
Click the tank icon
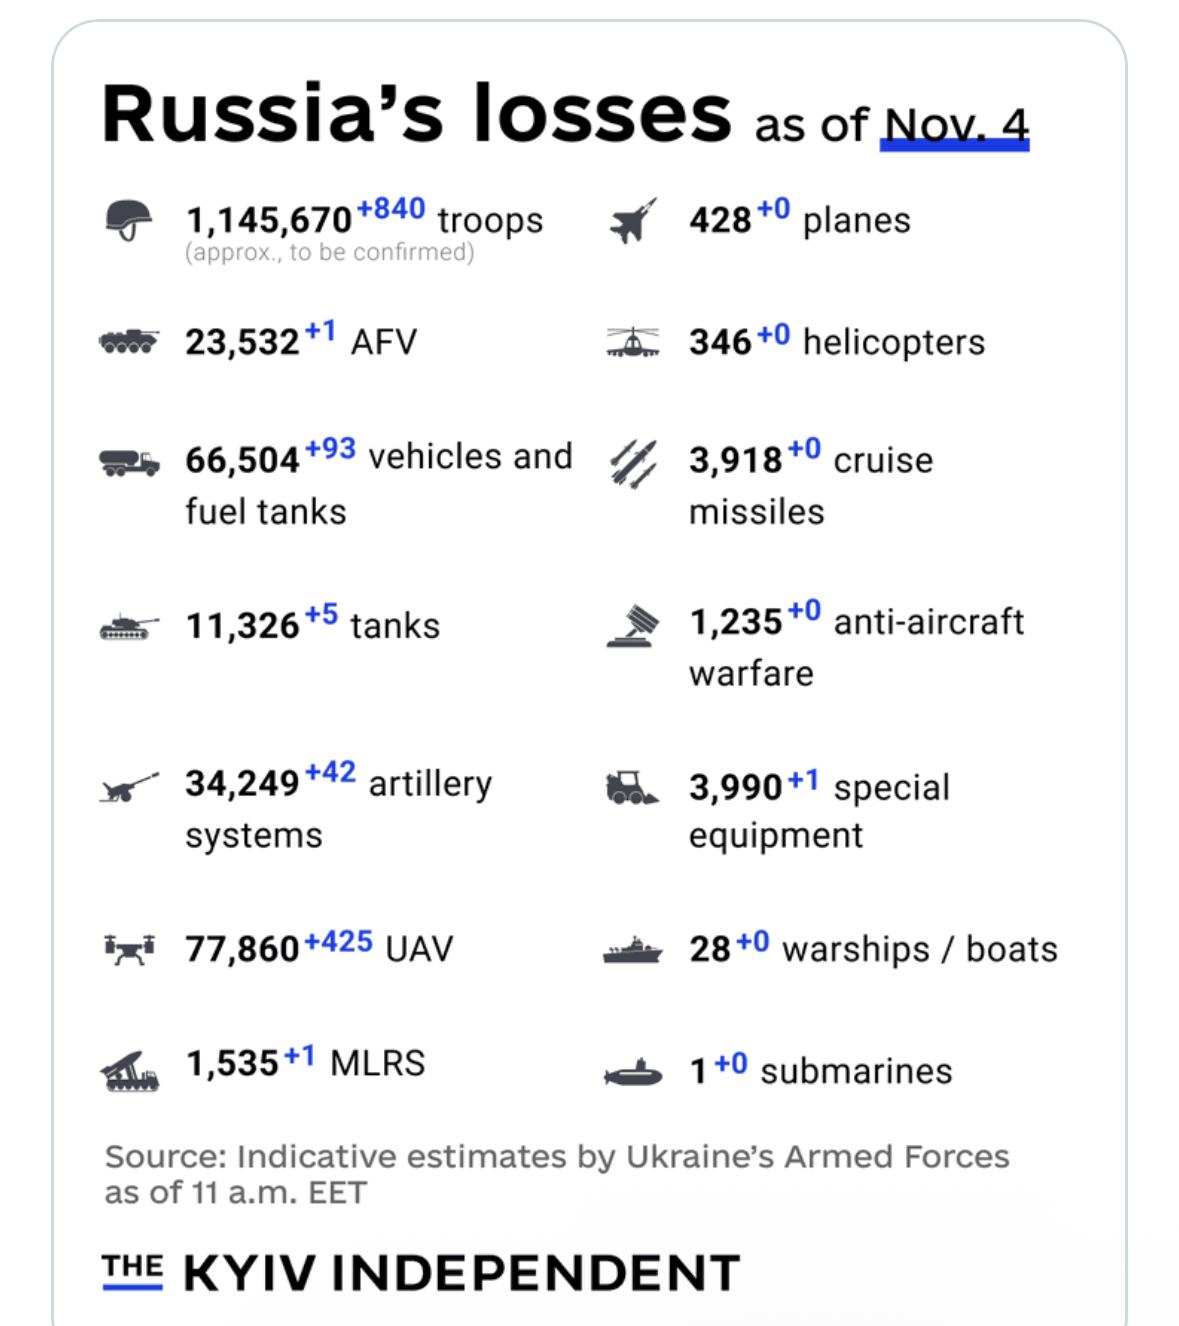coord(128,627)
